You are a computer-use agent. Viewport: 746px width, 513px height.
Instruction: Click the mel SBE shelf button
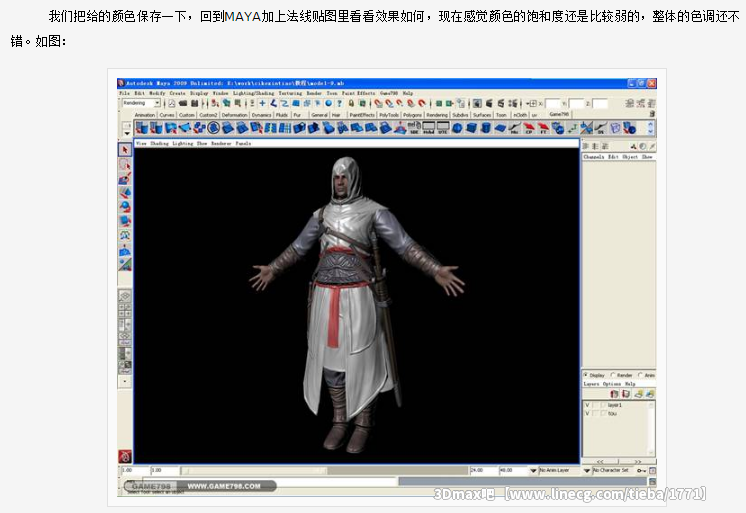414,128
